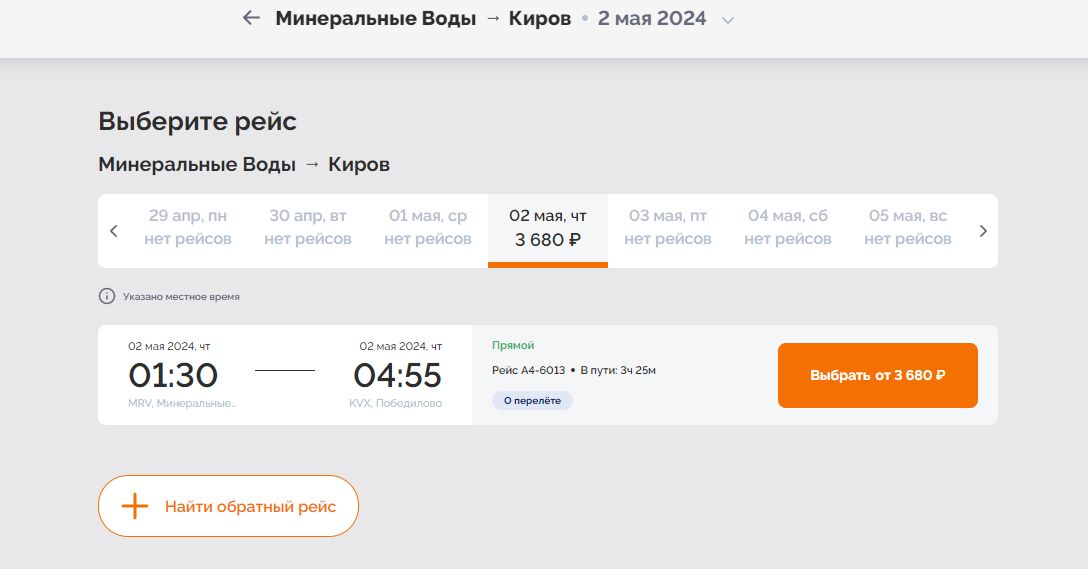
Task: Show earlier dates with the left arrow
Action: [x=114, y=231]
